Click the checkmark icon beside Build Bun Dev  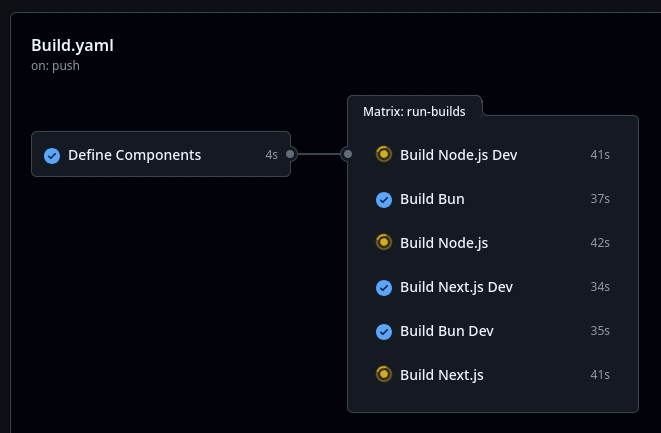(384, 331)
